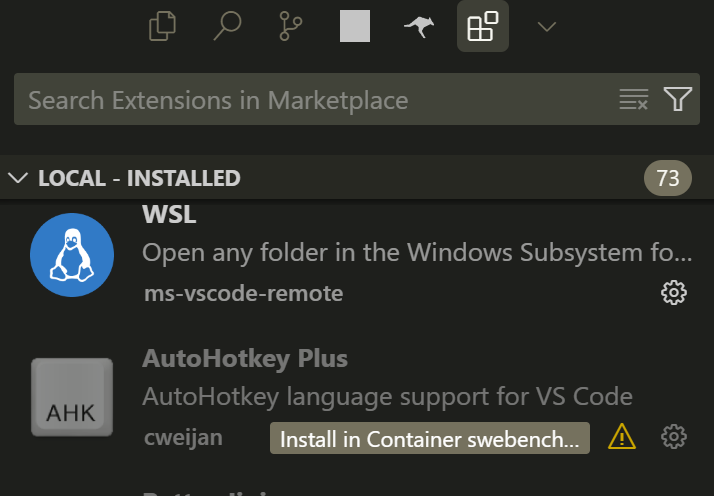Open the filter extensions funnel menu
This screenshot has width=714, height=496.
click(x=678, y=99)
